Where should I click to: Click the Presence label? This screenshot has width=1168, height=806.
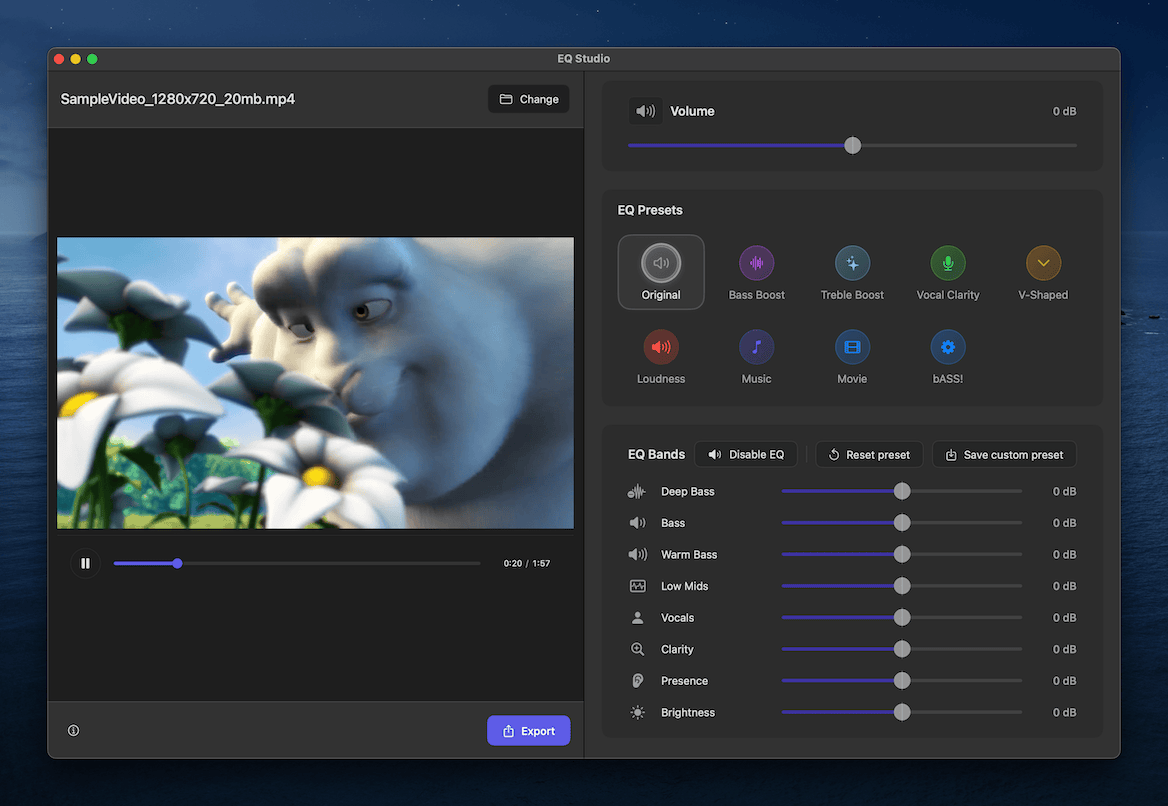[685, 681]
